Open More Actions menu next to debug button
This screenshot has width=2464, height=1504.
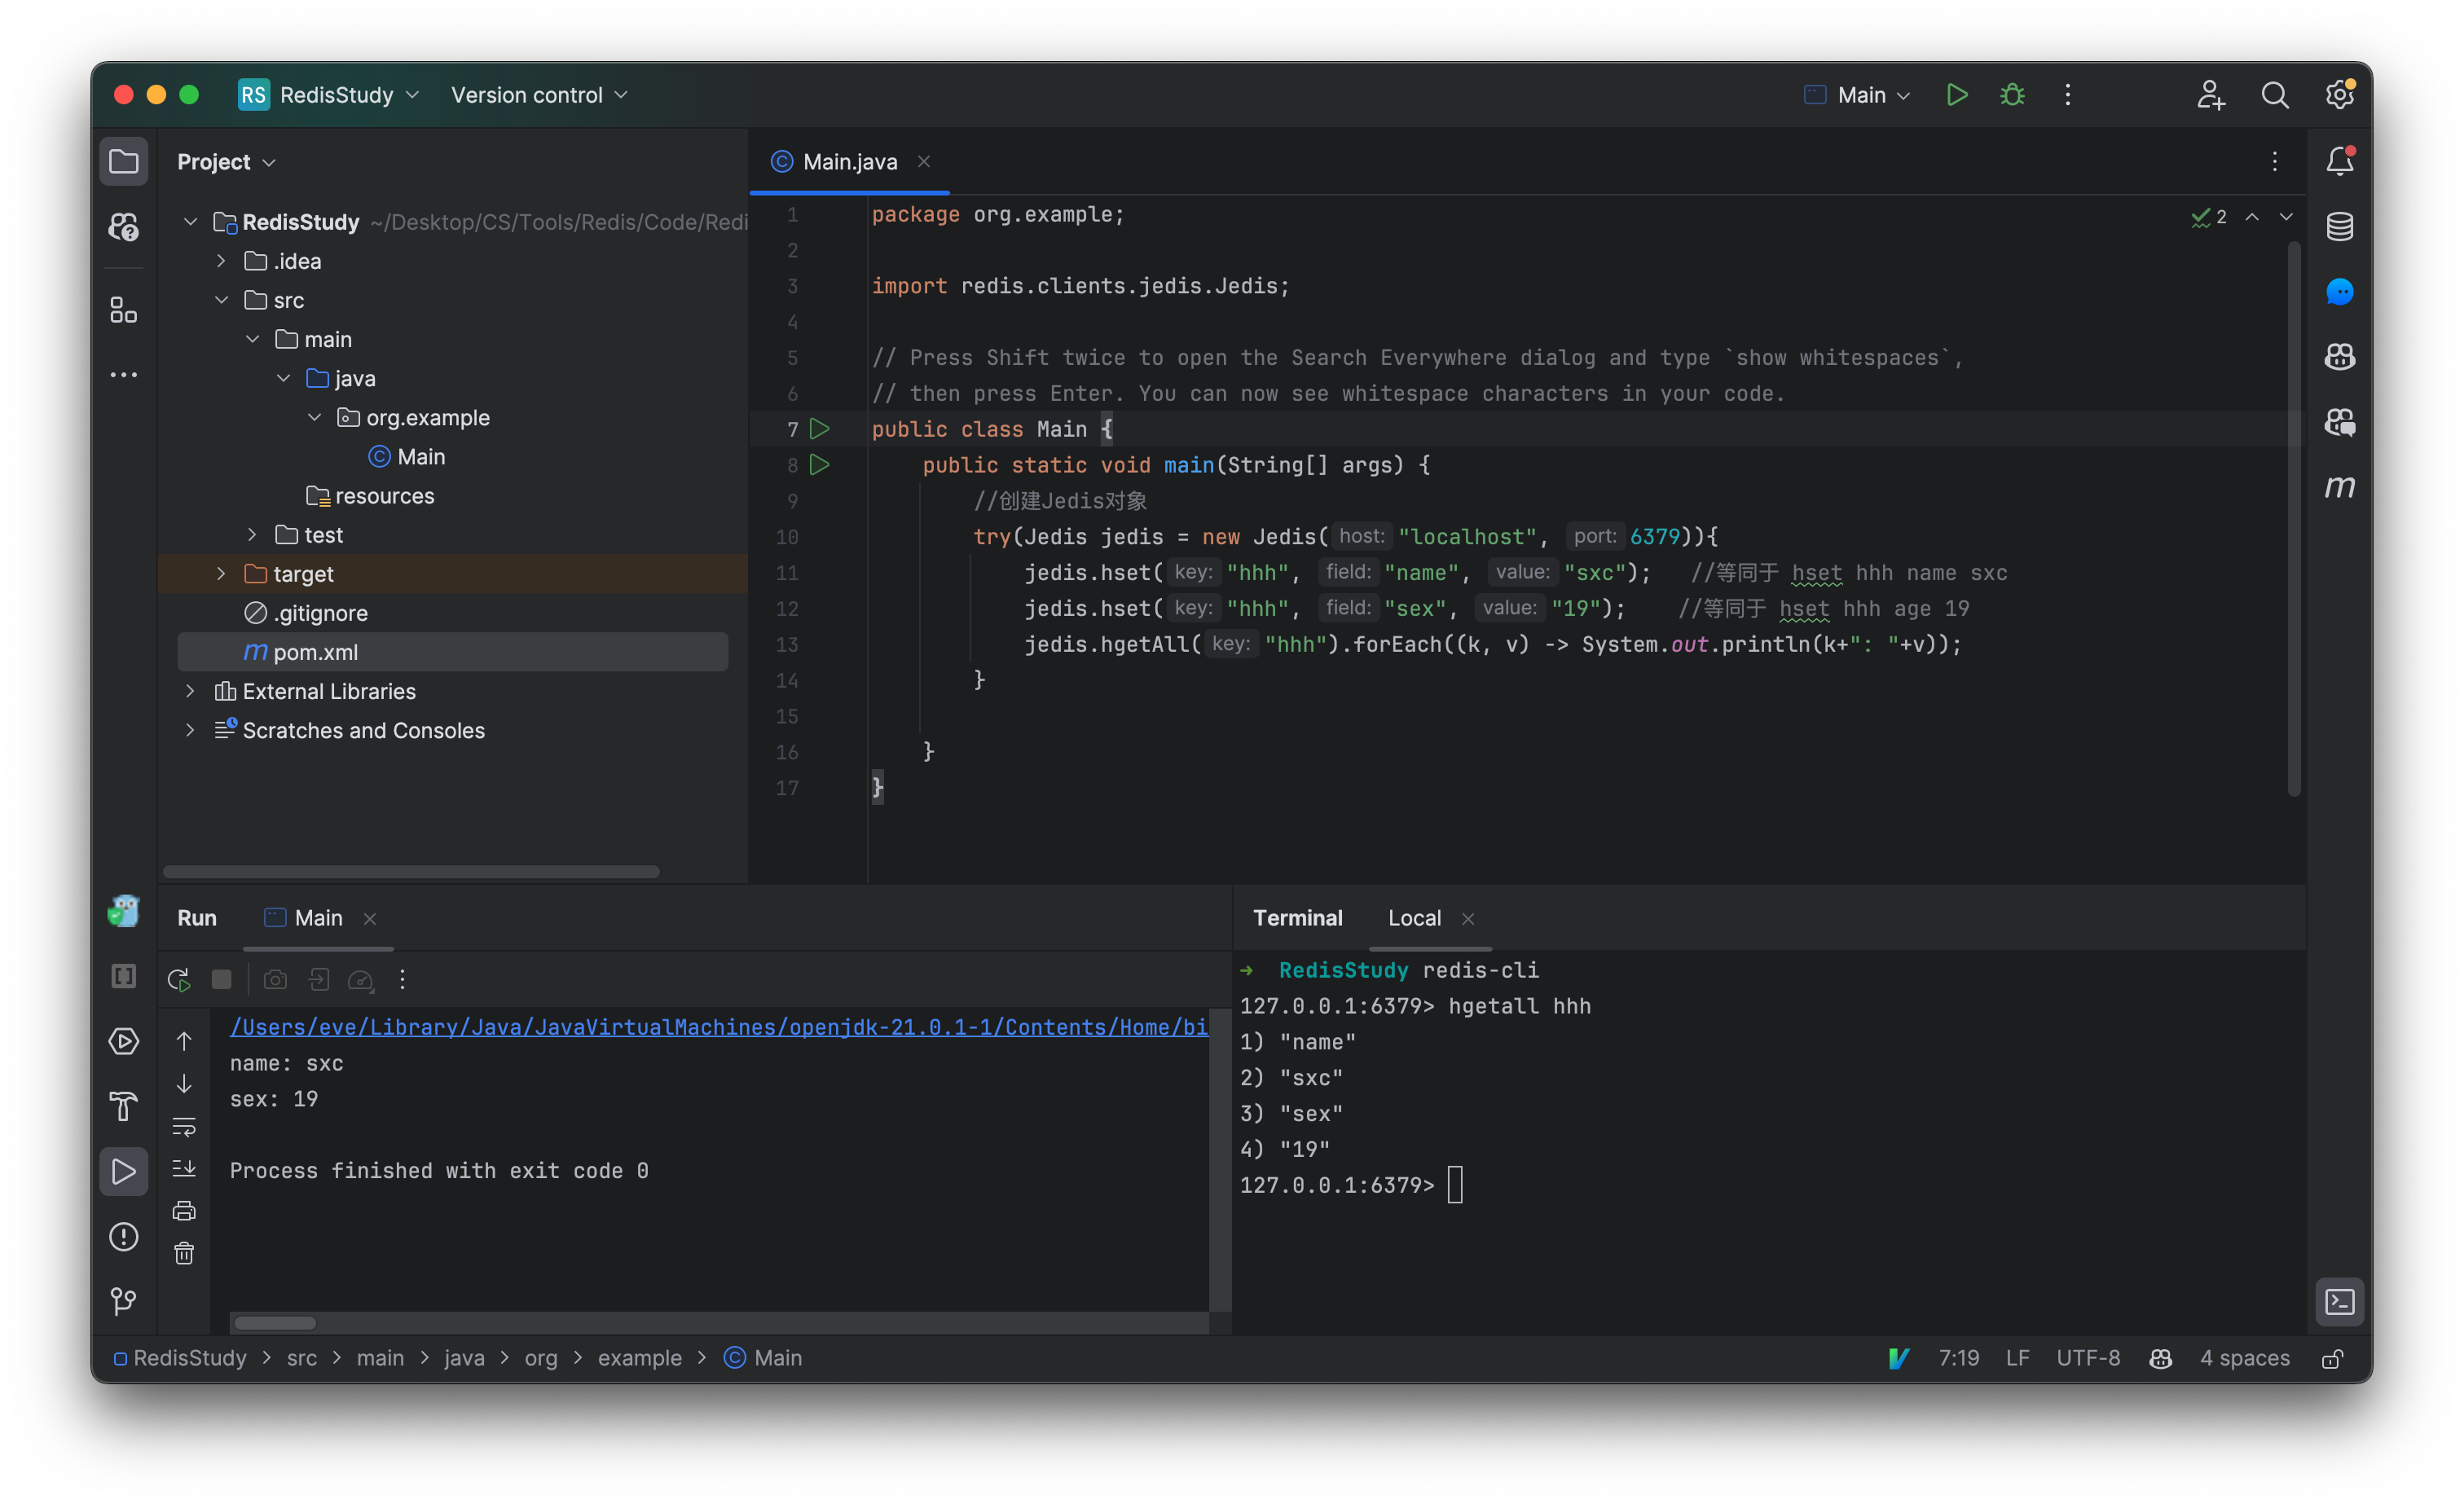[2068, 94]
